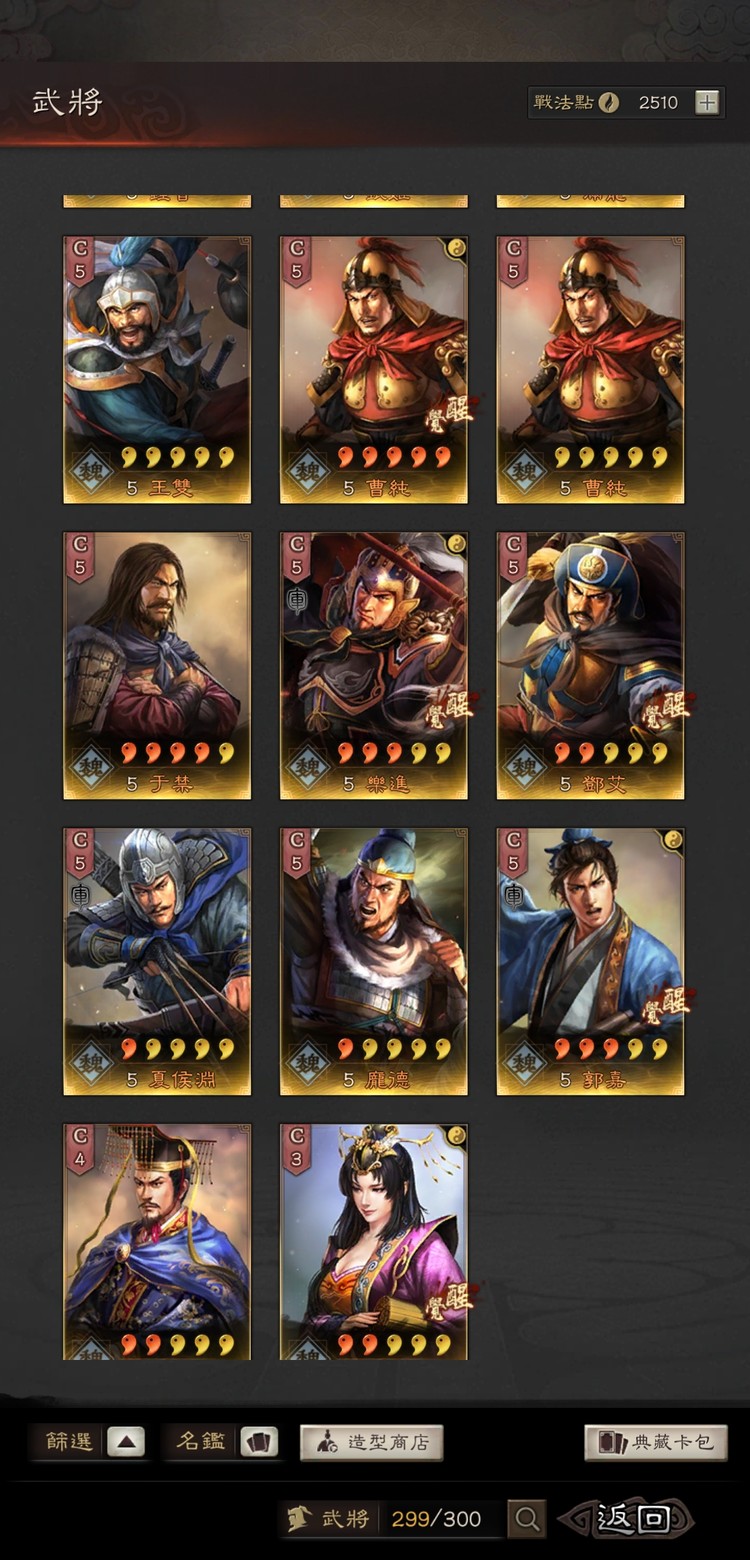Tap the chariot badge on 夏侯淵 card
This screenshot has width=750, height=1560.
[80, 894]
